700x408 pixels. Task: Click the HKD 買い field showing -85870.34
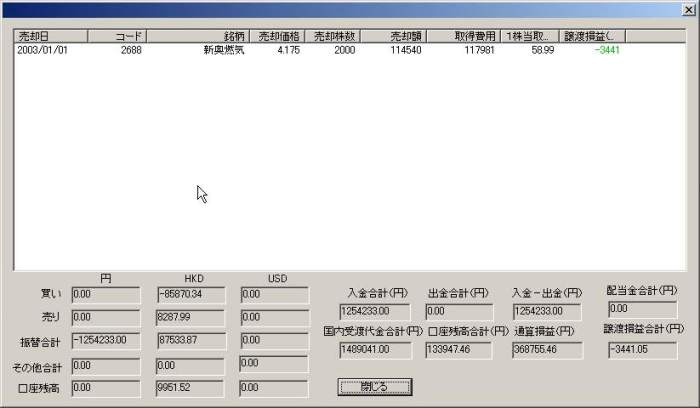click(x=192, y=294)
